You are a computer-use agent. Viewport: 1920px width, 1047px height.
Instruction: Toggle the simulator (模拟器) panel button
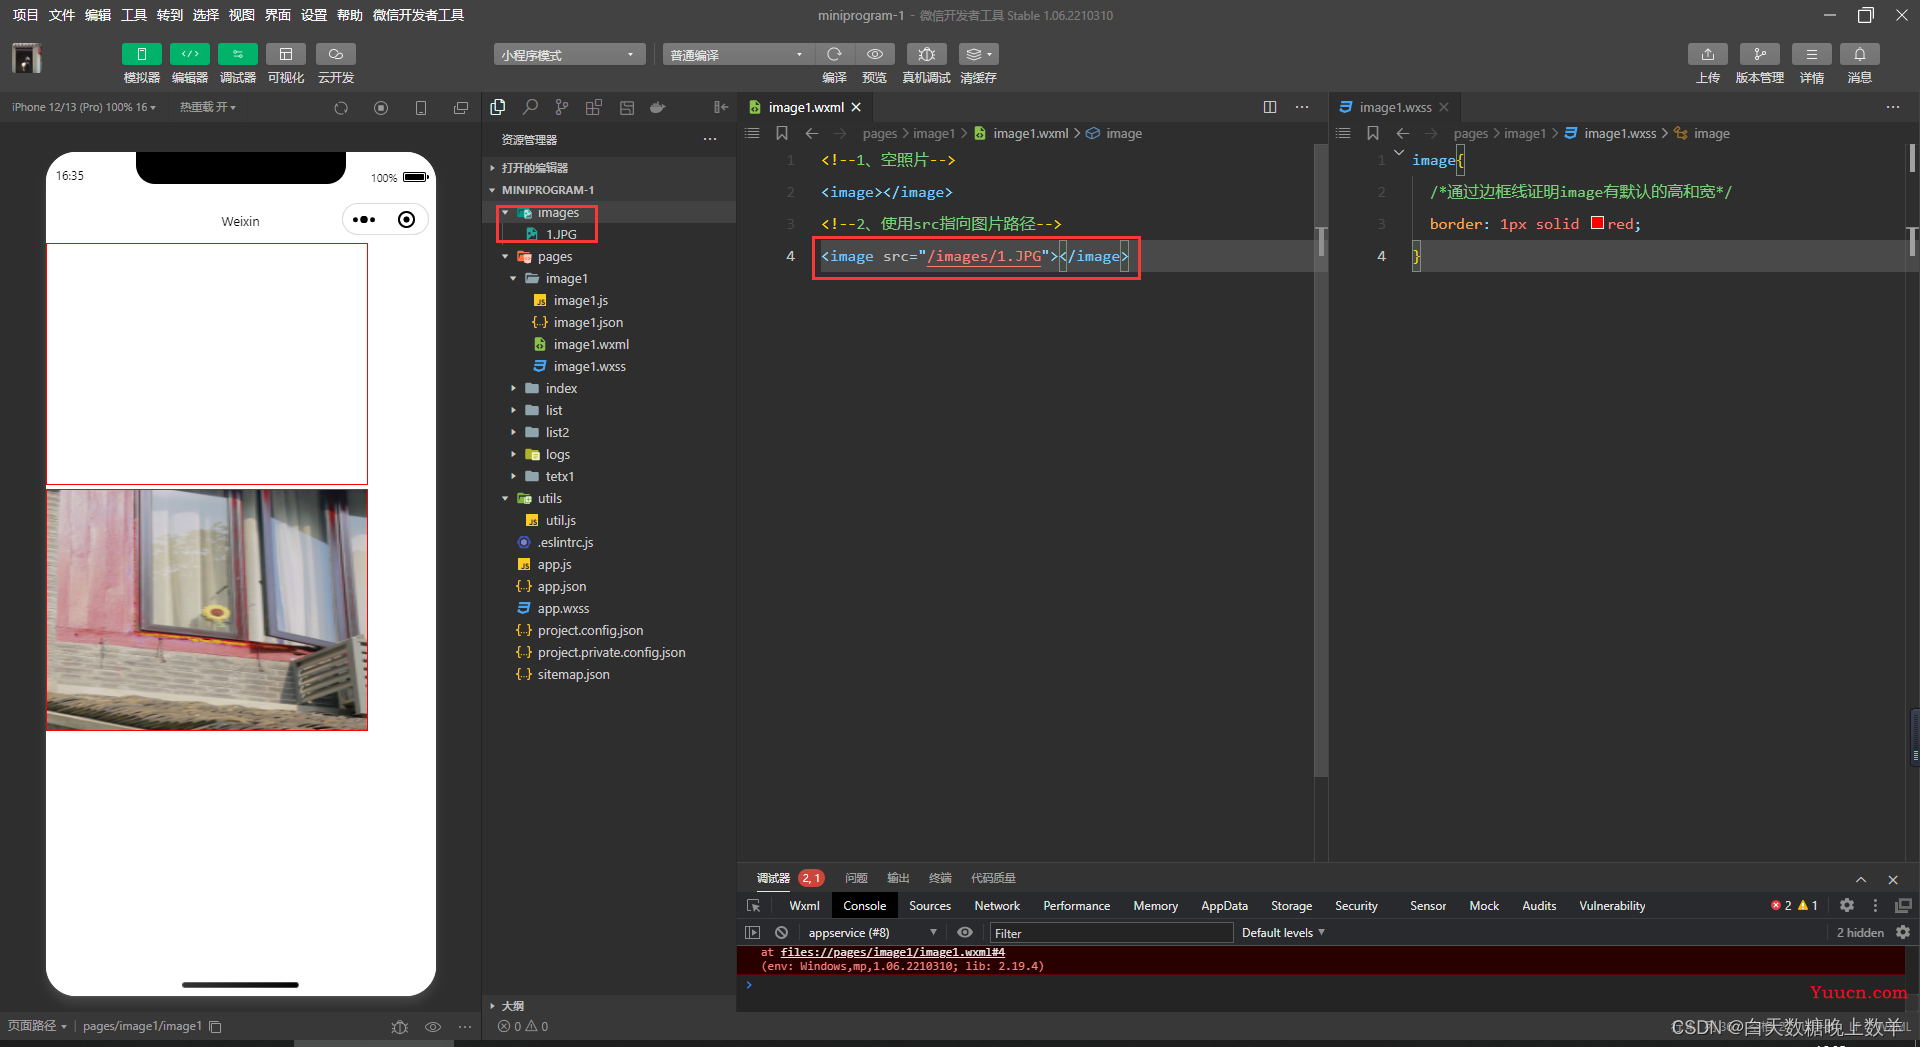(x=141, y=54)
